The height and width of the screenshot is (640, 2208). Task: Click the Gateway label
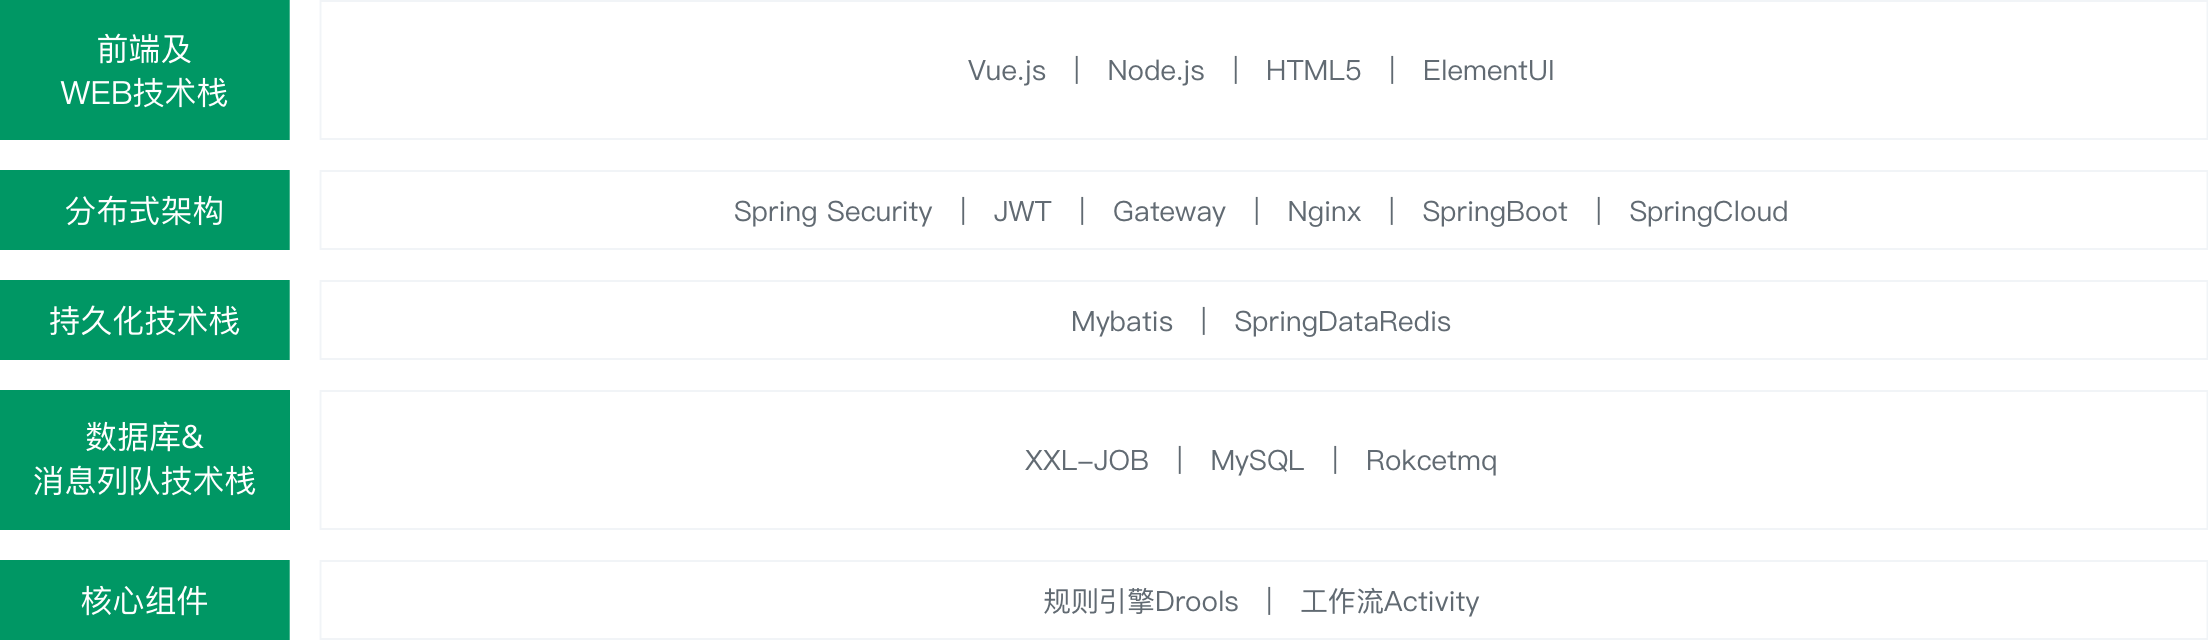[1169, 212]
